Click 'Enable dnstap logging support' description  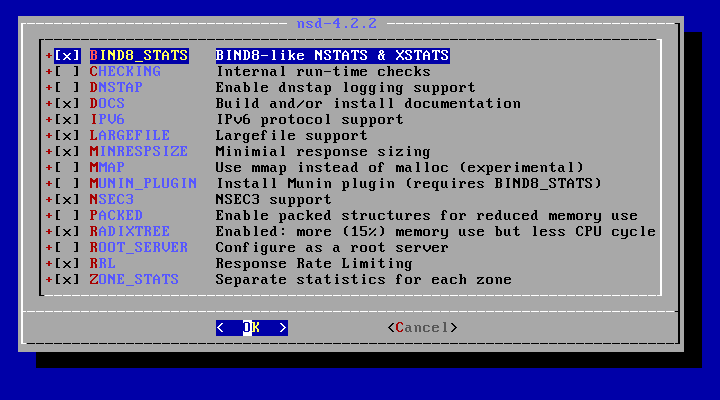point(346,87)
